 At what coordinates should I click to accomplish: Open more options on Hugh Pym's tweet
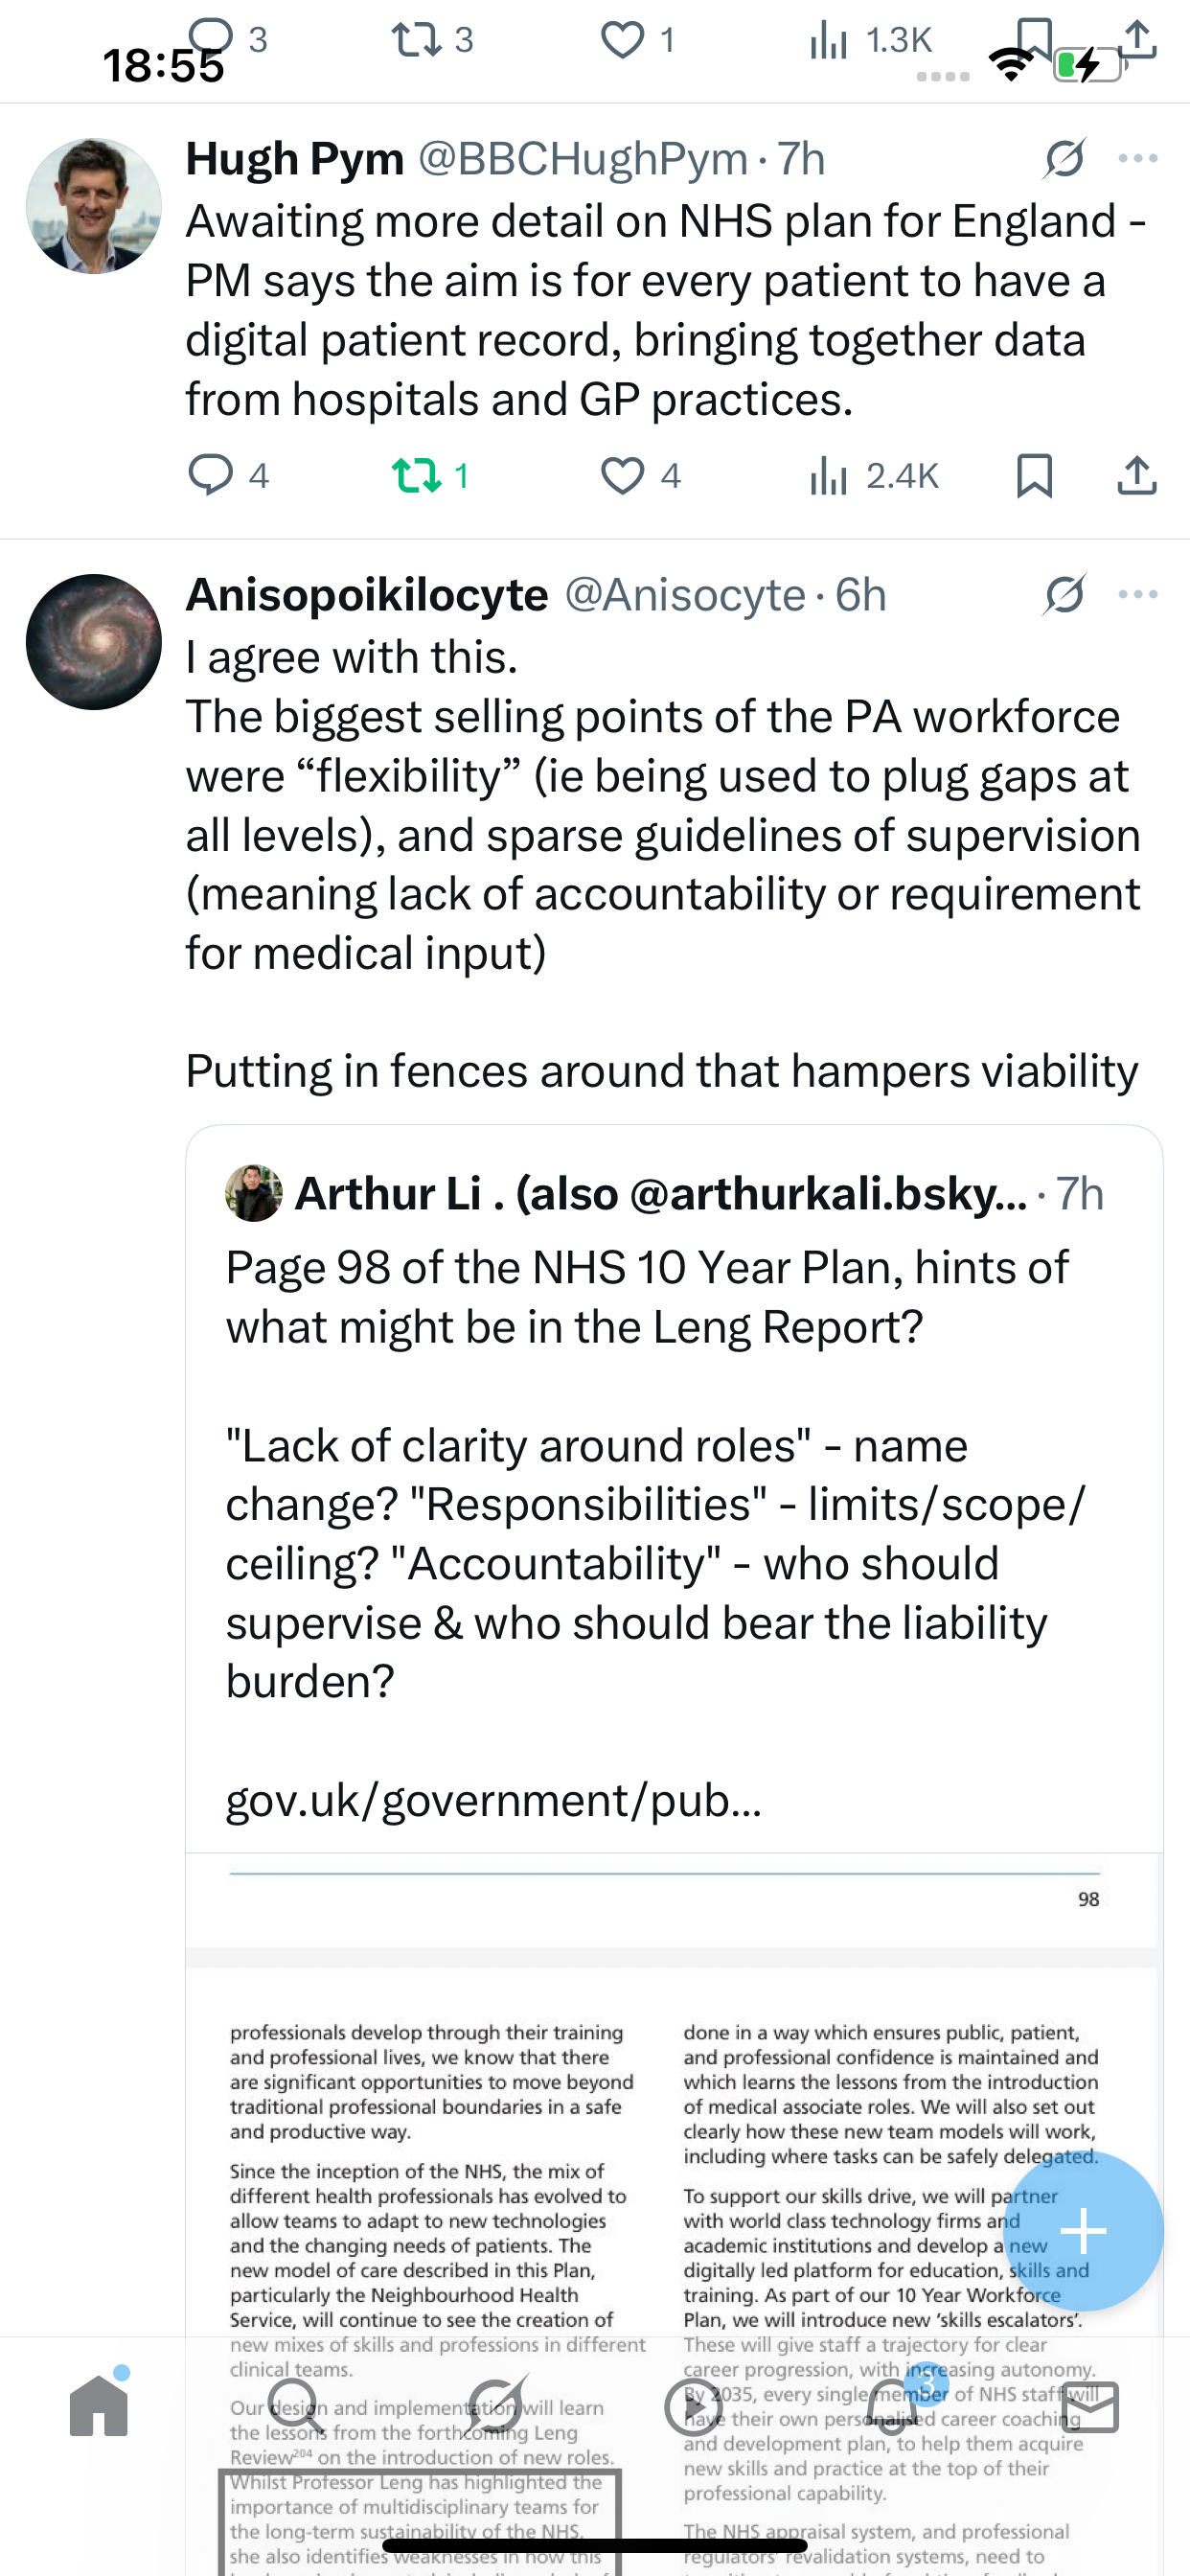pyautogui.click(x=1138, y=158)
